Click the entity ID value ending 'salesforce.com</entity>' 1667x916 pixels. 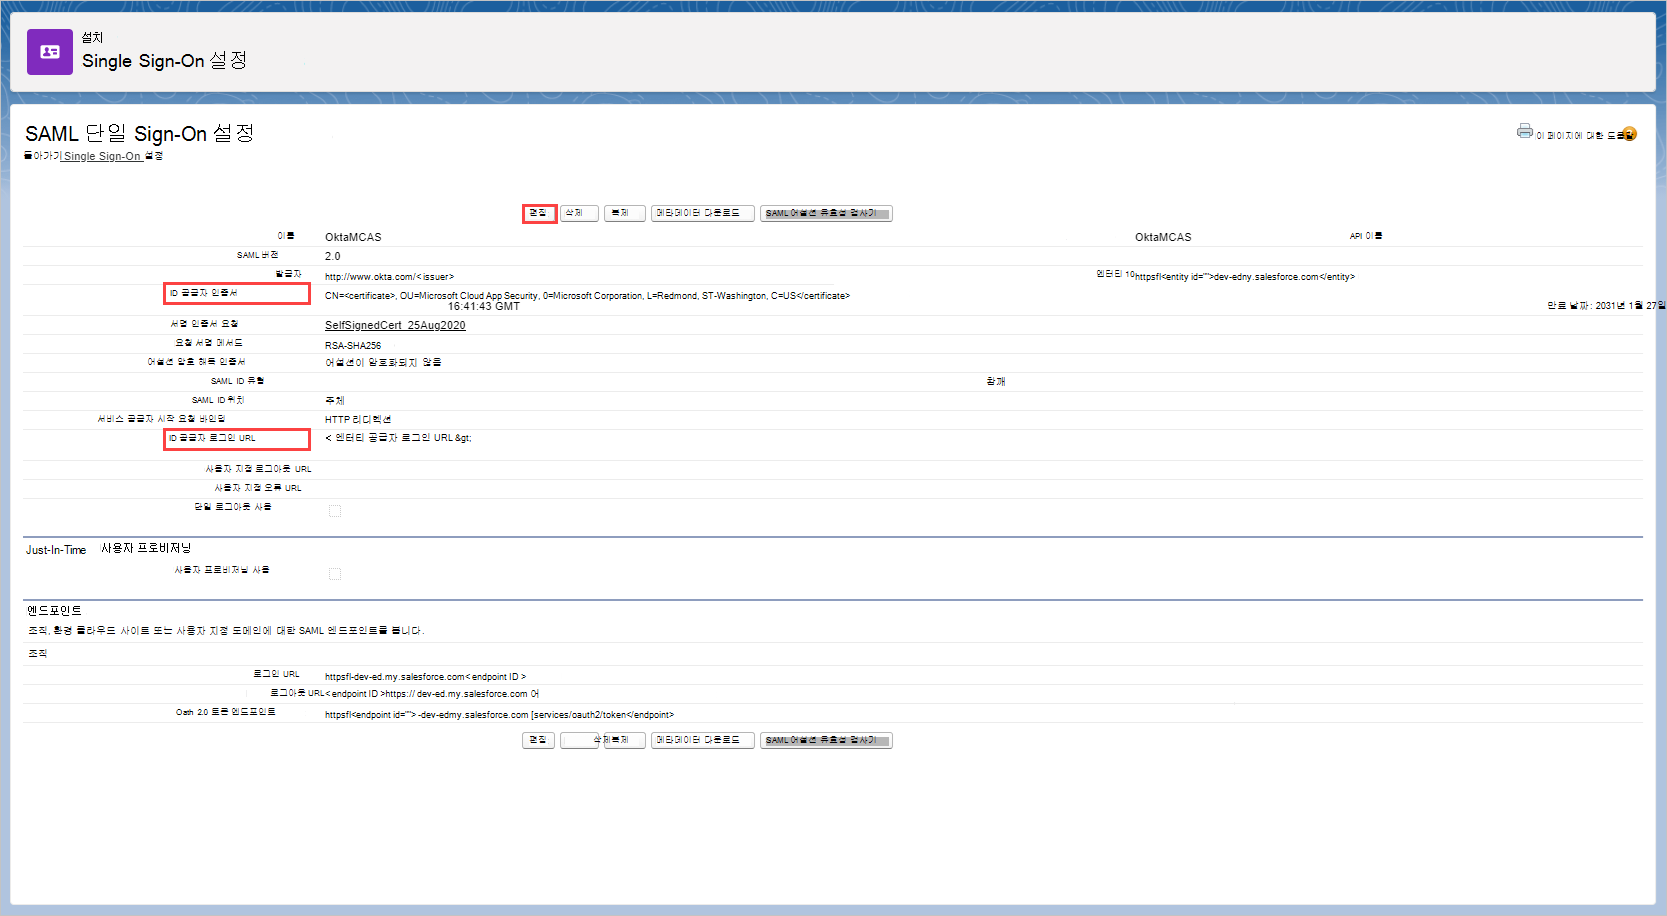pos(1245,277)
